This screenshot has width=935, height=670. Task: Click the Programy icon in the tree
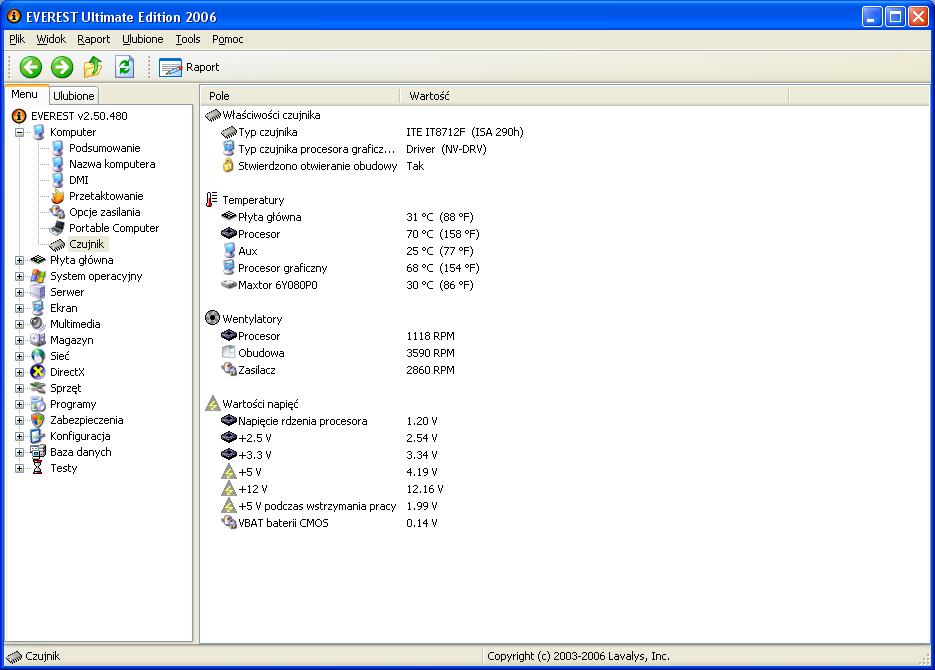tap(38, 404)
